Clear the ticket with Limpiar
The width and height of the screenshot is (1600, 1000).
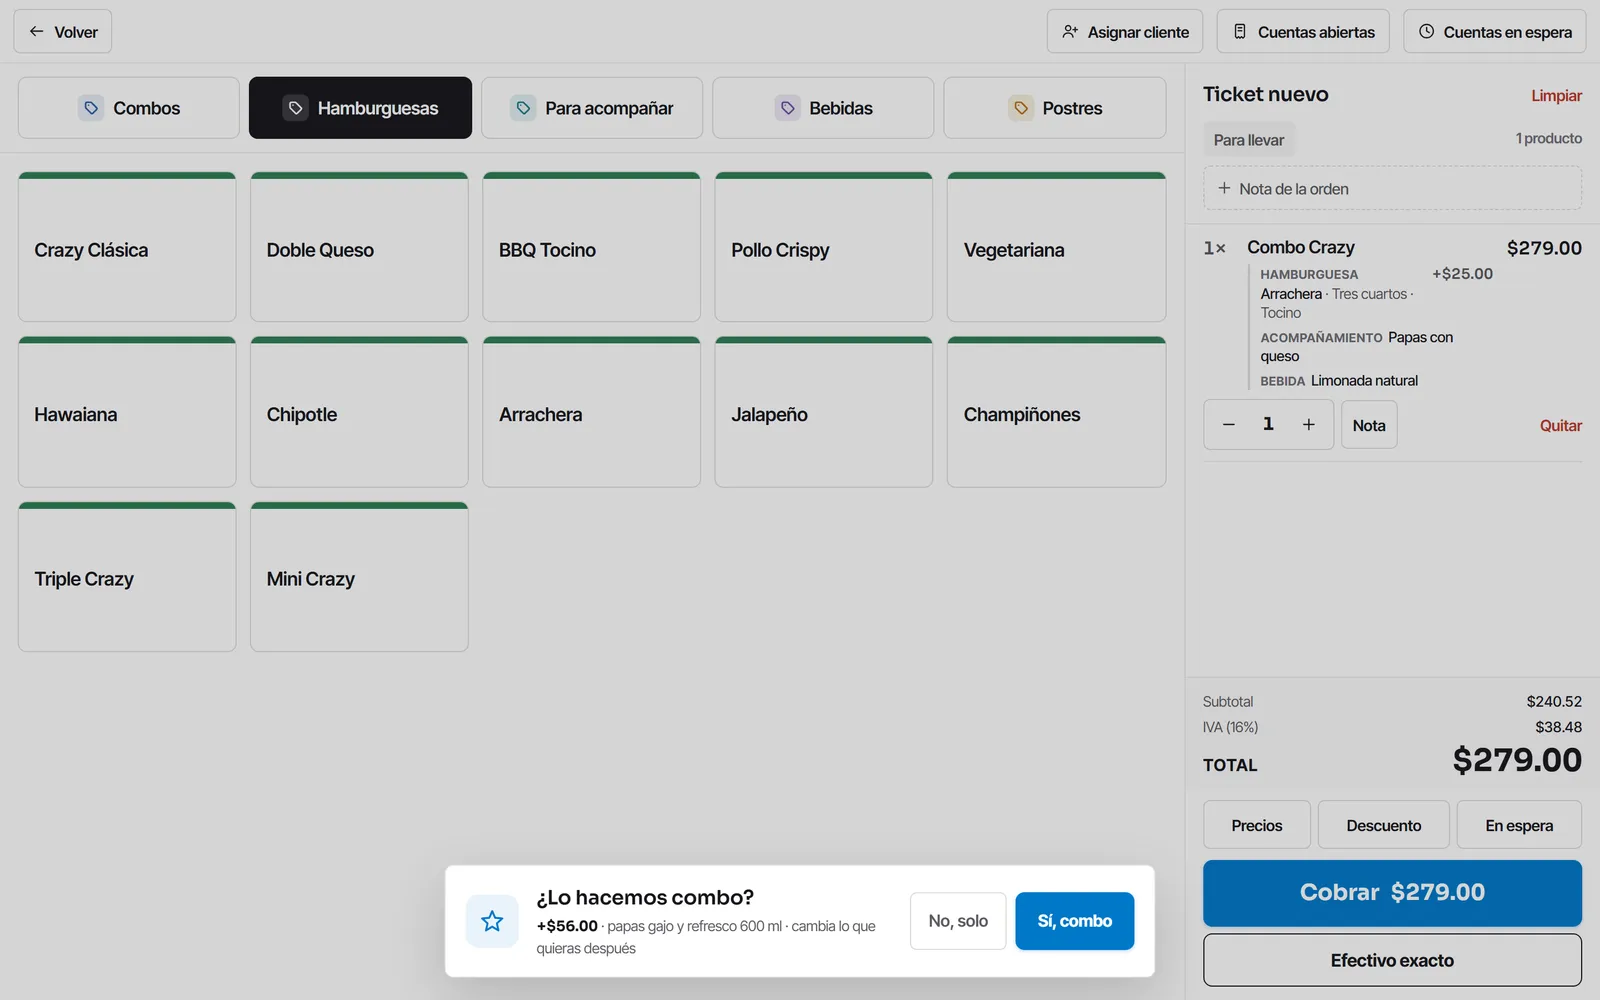[x=1556, y=96]
